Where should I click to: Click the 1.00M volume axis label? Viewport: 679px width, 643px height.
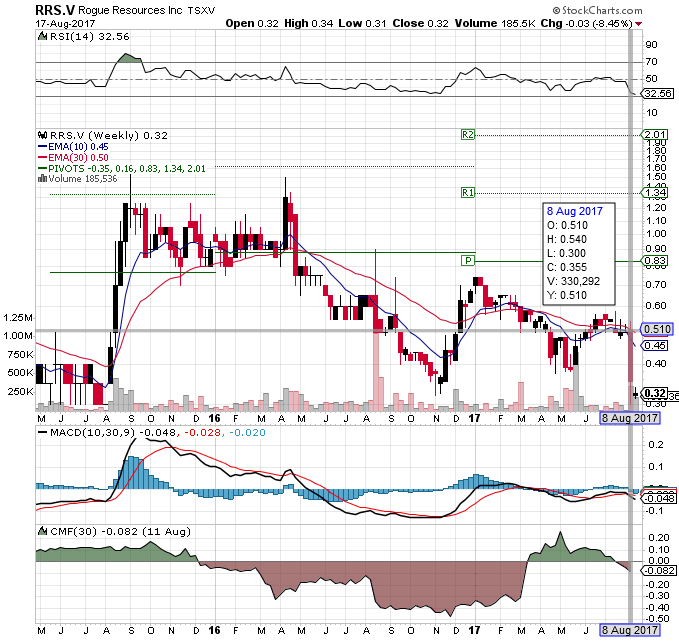[x=18, y=336]
